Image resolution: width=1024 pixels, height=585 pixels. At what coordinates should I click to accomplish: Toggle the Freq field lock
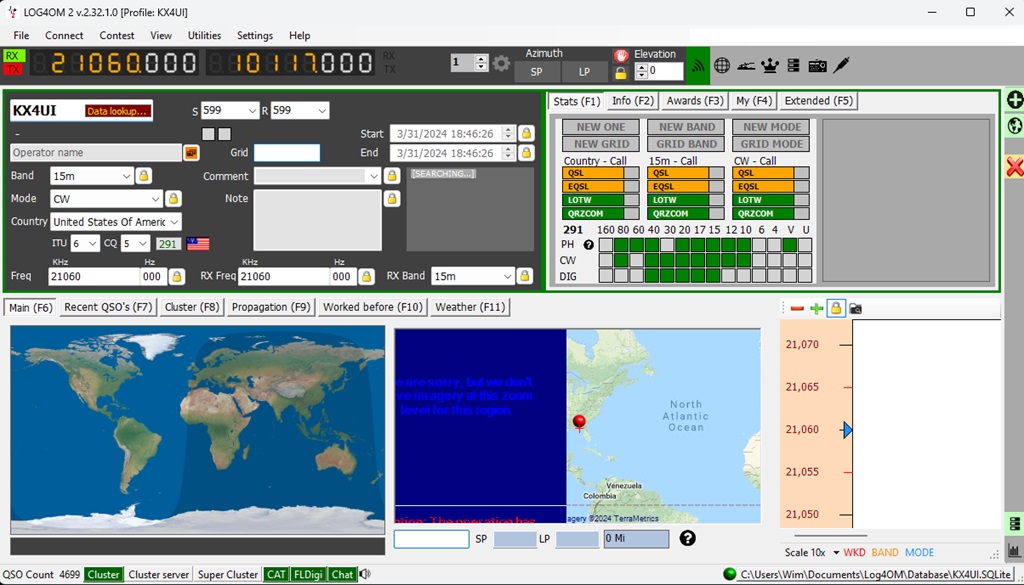pos(176,276)
